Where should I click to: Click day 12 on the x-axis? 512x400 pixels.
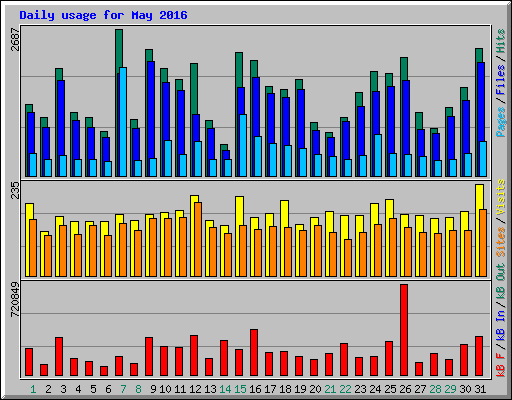[x=195, y=389]
